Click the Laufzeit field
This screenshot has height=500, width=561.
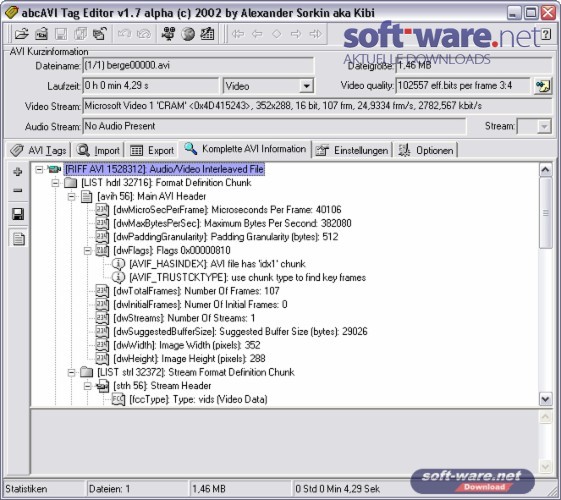point(150,86)
